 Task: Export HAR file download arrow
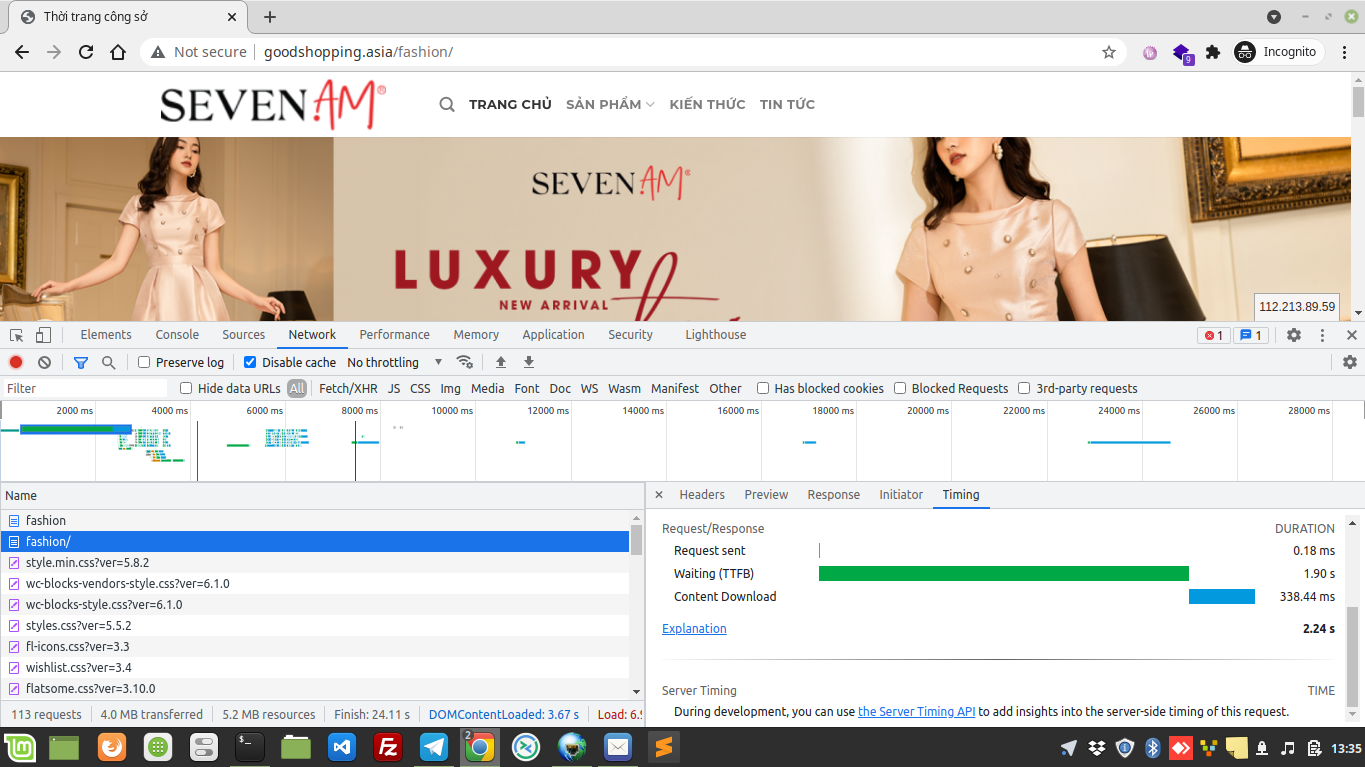point(529,362)
